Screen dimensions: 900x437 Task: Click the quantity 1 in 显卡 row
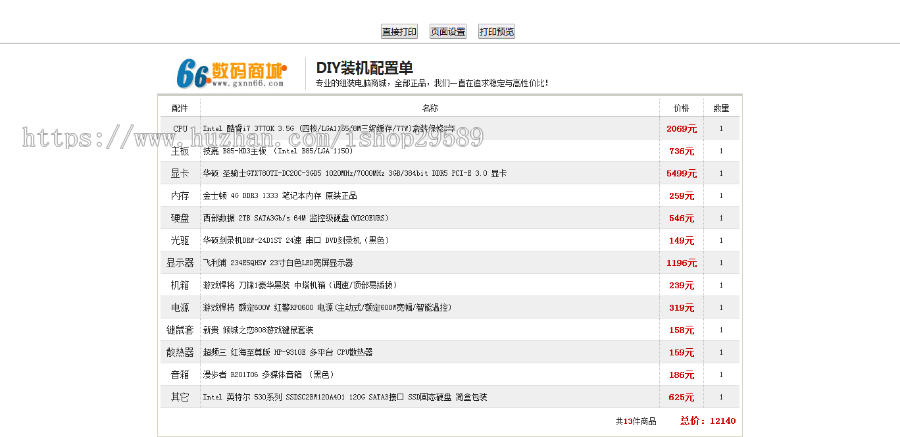[x=721, y=173]
